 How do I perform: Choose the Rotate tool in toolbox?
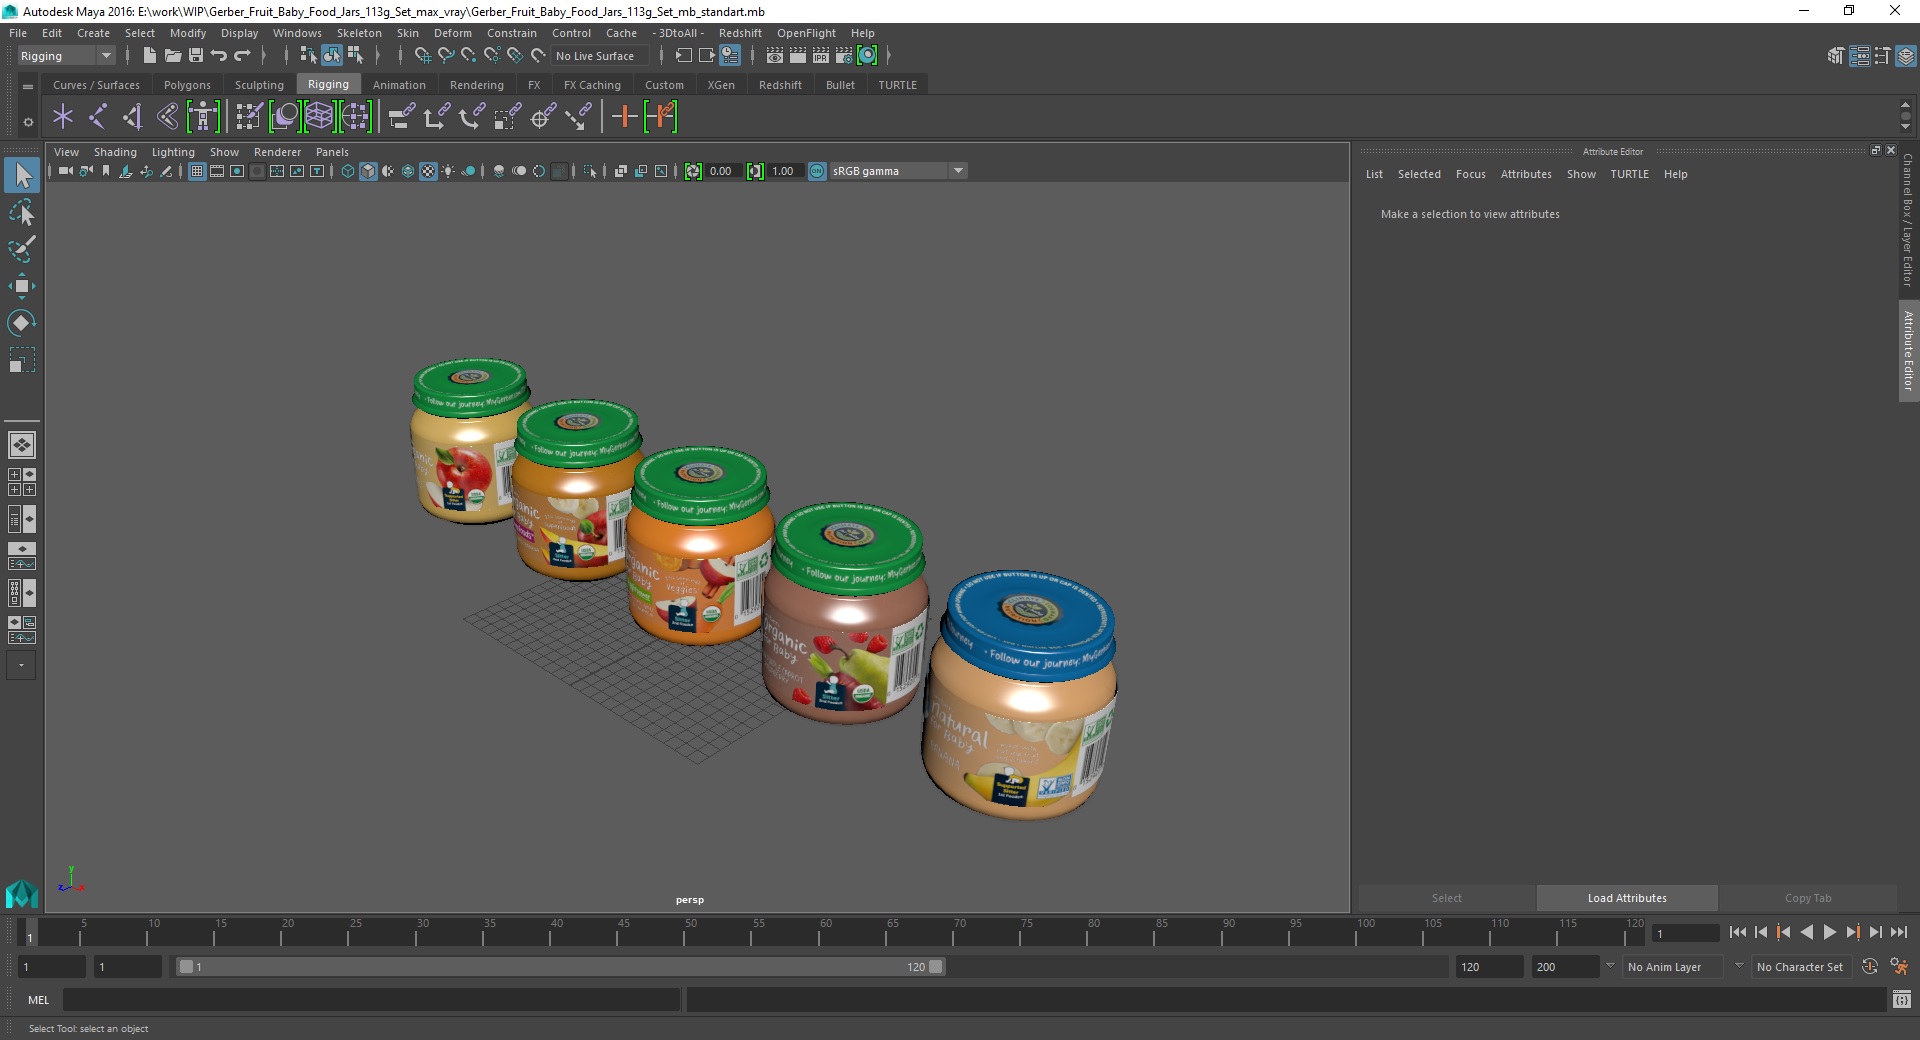pos(21,323)
